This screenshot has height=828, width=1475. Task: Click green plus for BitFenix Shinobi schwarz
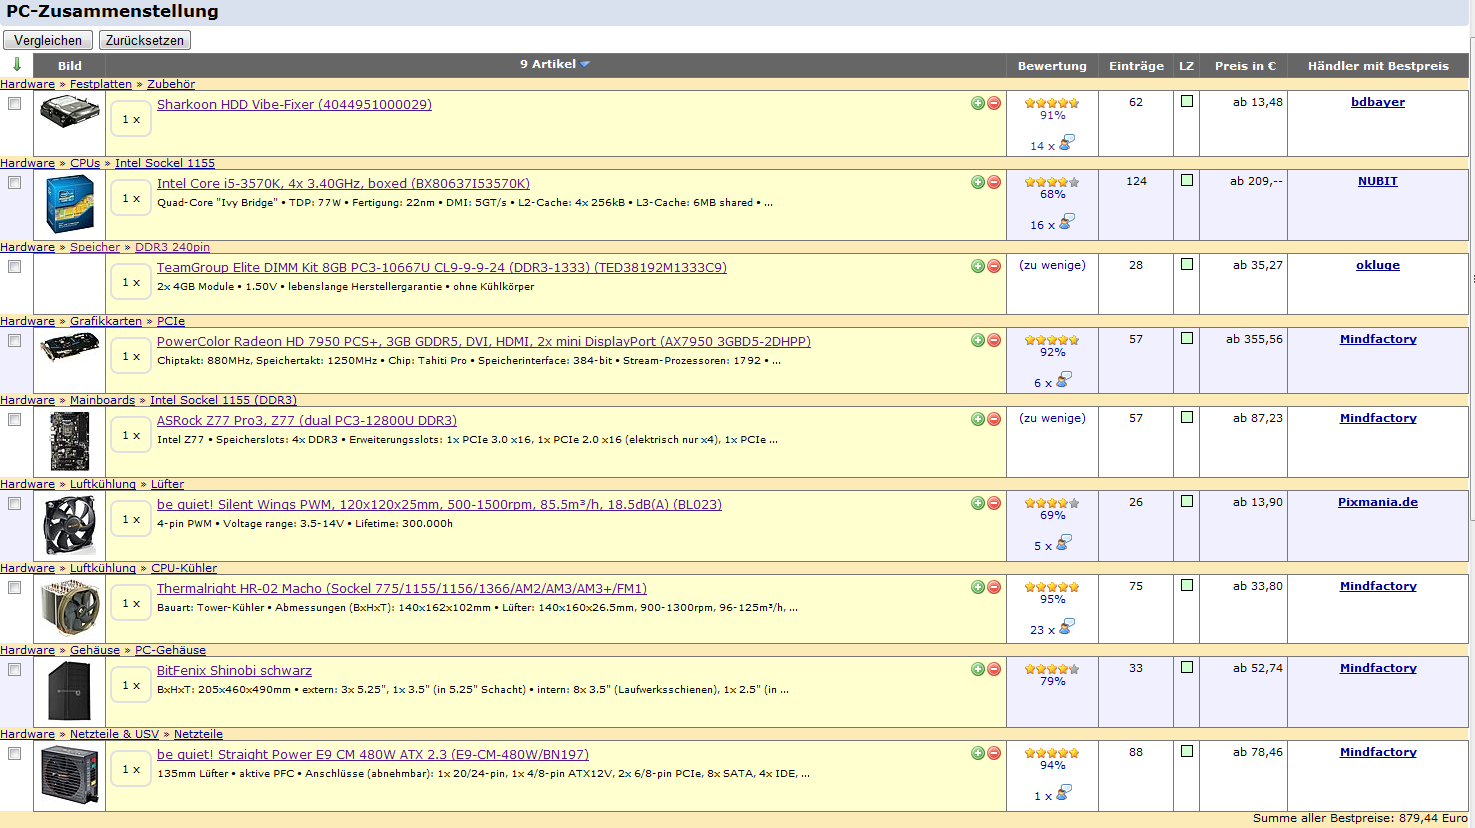[x=978, y=669]
